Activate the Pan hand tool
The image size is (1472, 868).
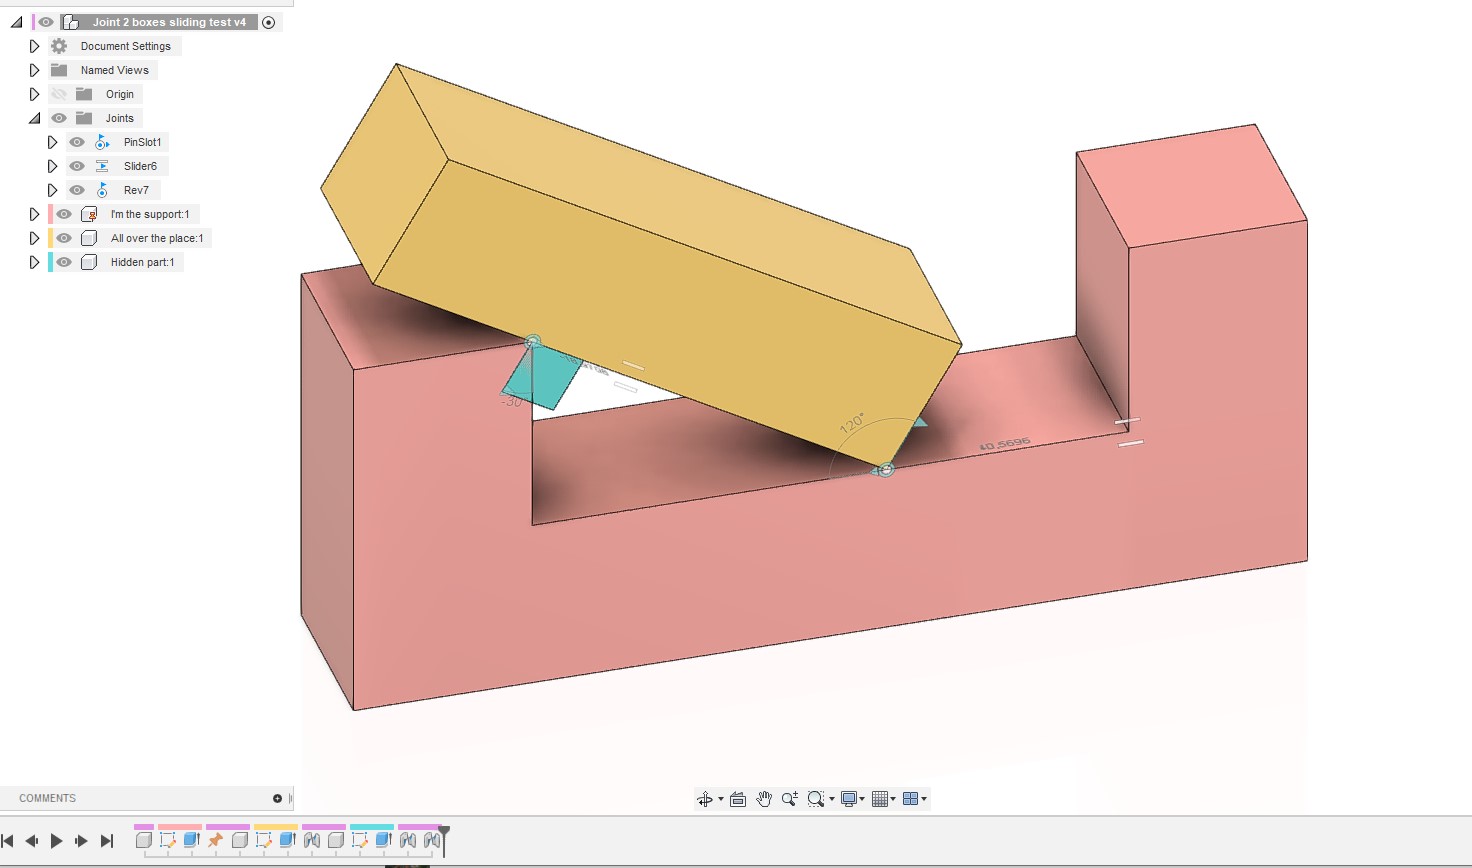(764, 799)
